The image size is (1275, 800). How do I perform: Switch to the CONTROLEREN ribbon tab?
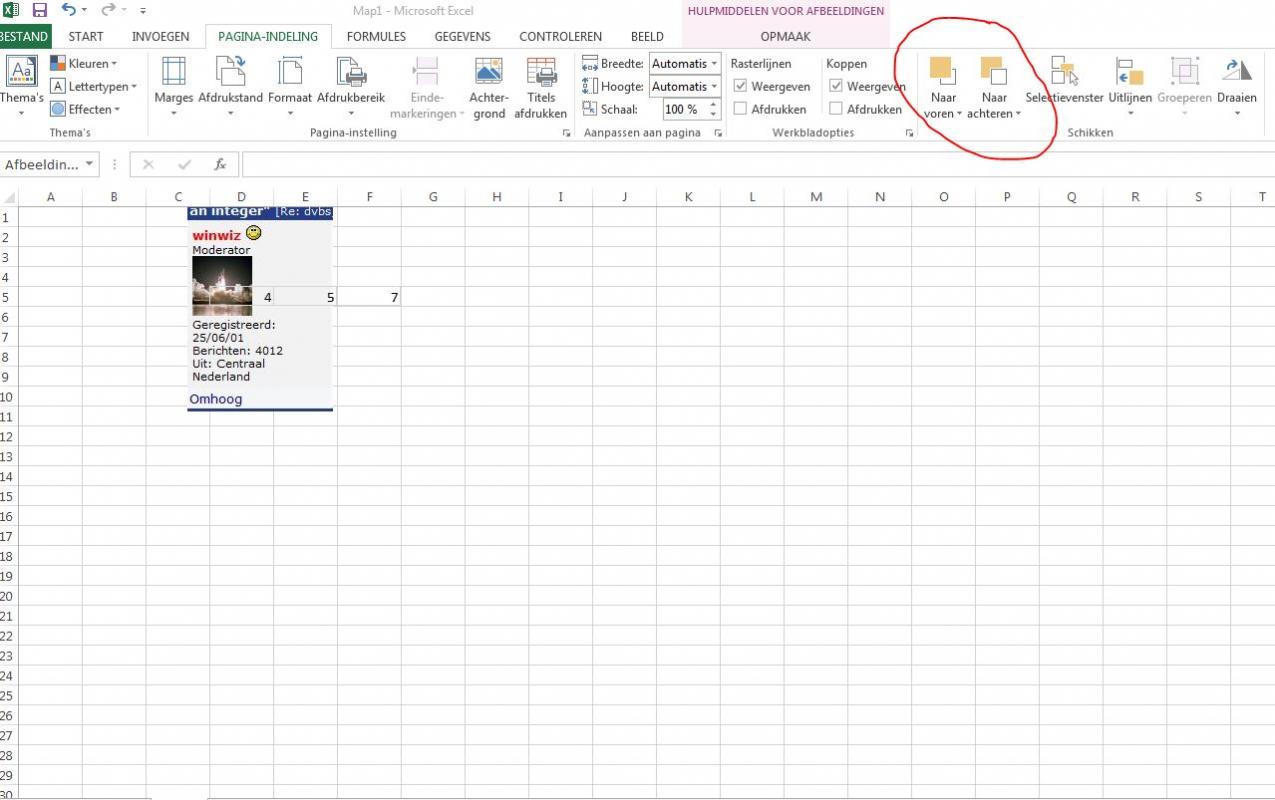(x=560, y=36)
